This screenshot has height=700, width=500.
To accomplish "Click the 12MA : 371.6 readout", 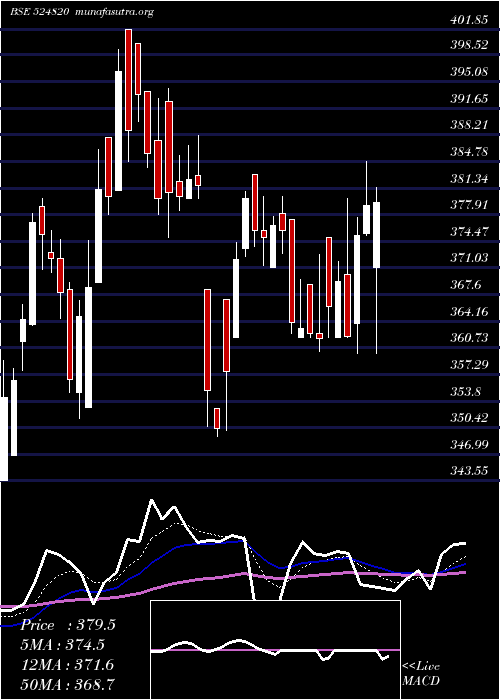I will (x=68, y=665).
